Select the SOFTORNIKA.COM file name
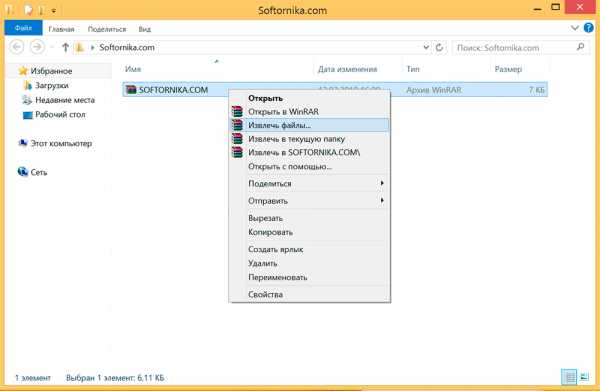 (x=173, y=90)
